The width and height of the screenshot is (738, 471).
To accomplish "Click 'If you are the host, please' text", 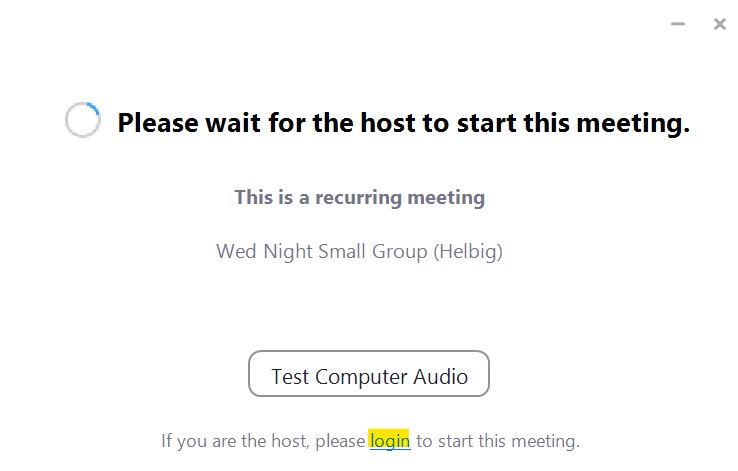I will (263, 441).
